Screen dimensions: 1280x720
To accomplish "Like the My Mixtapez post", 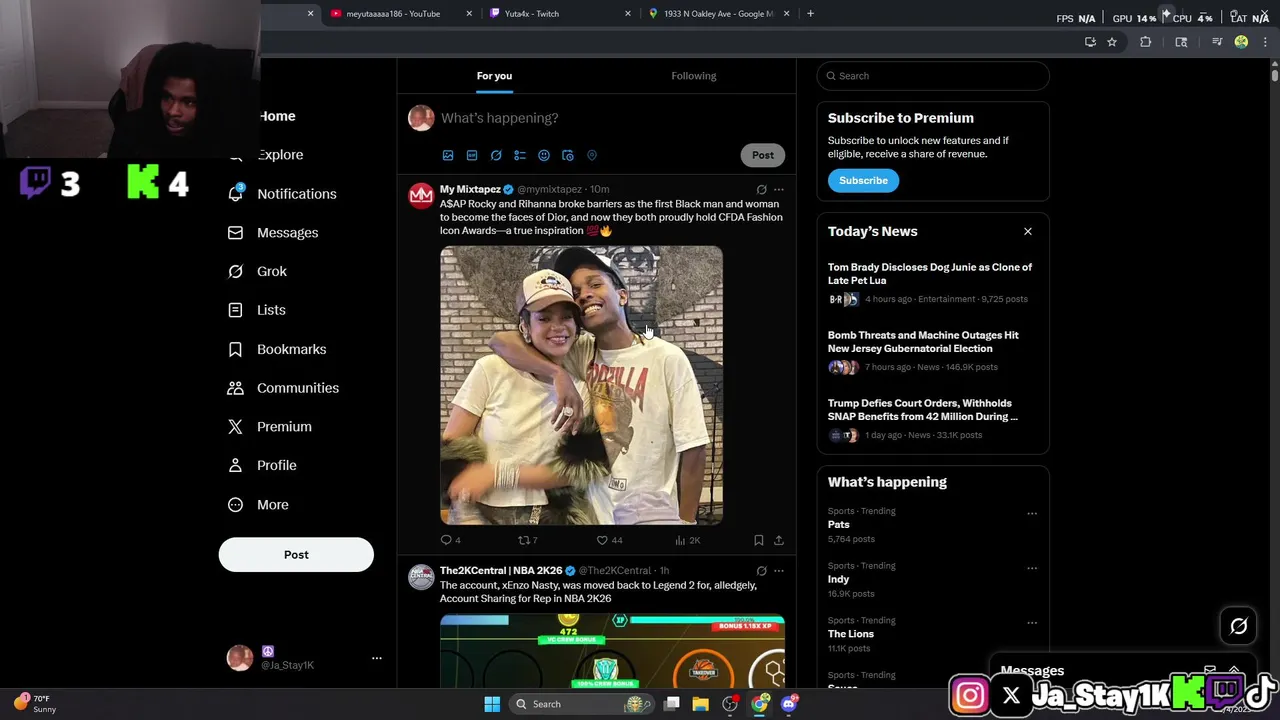I will tap(602, 540).
